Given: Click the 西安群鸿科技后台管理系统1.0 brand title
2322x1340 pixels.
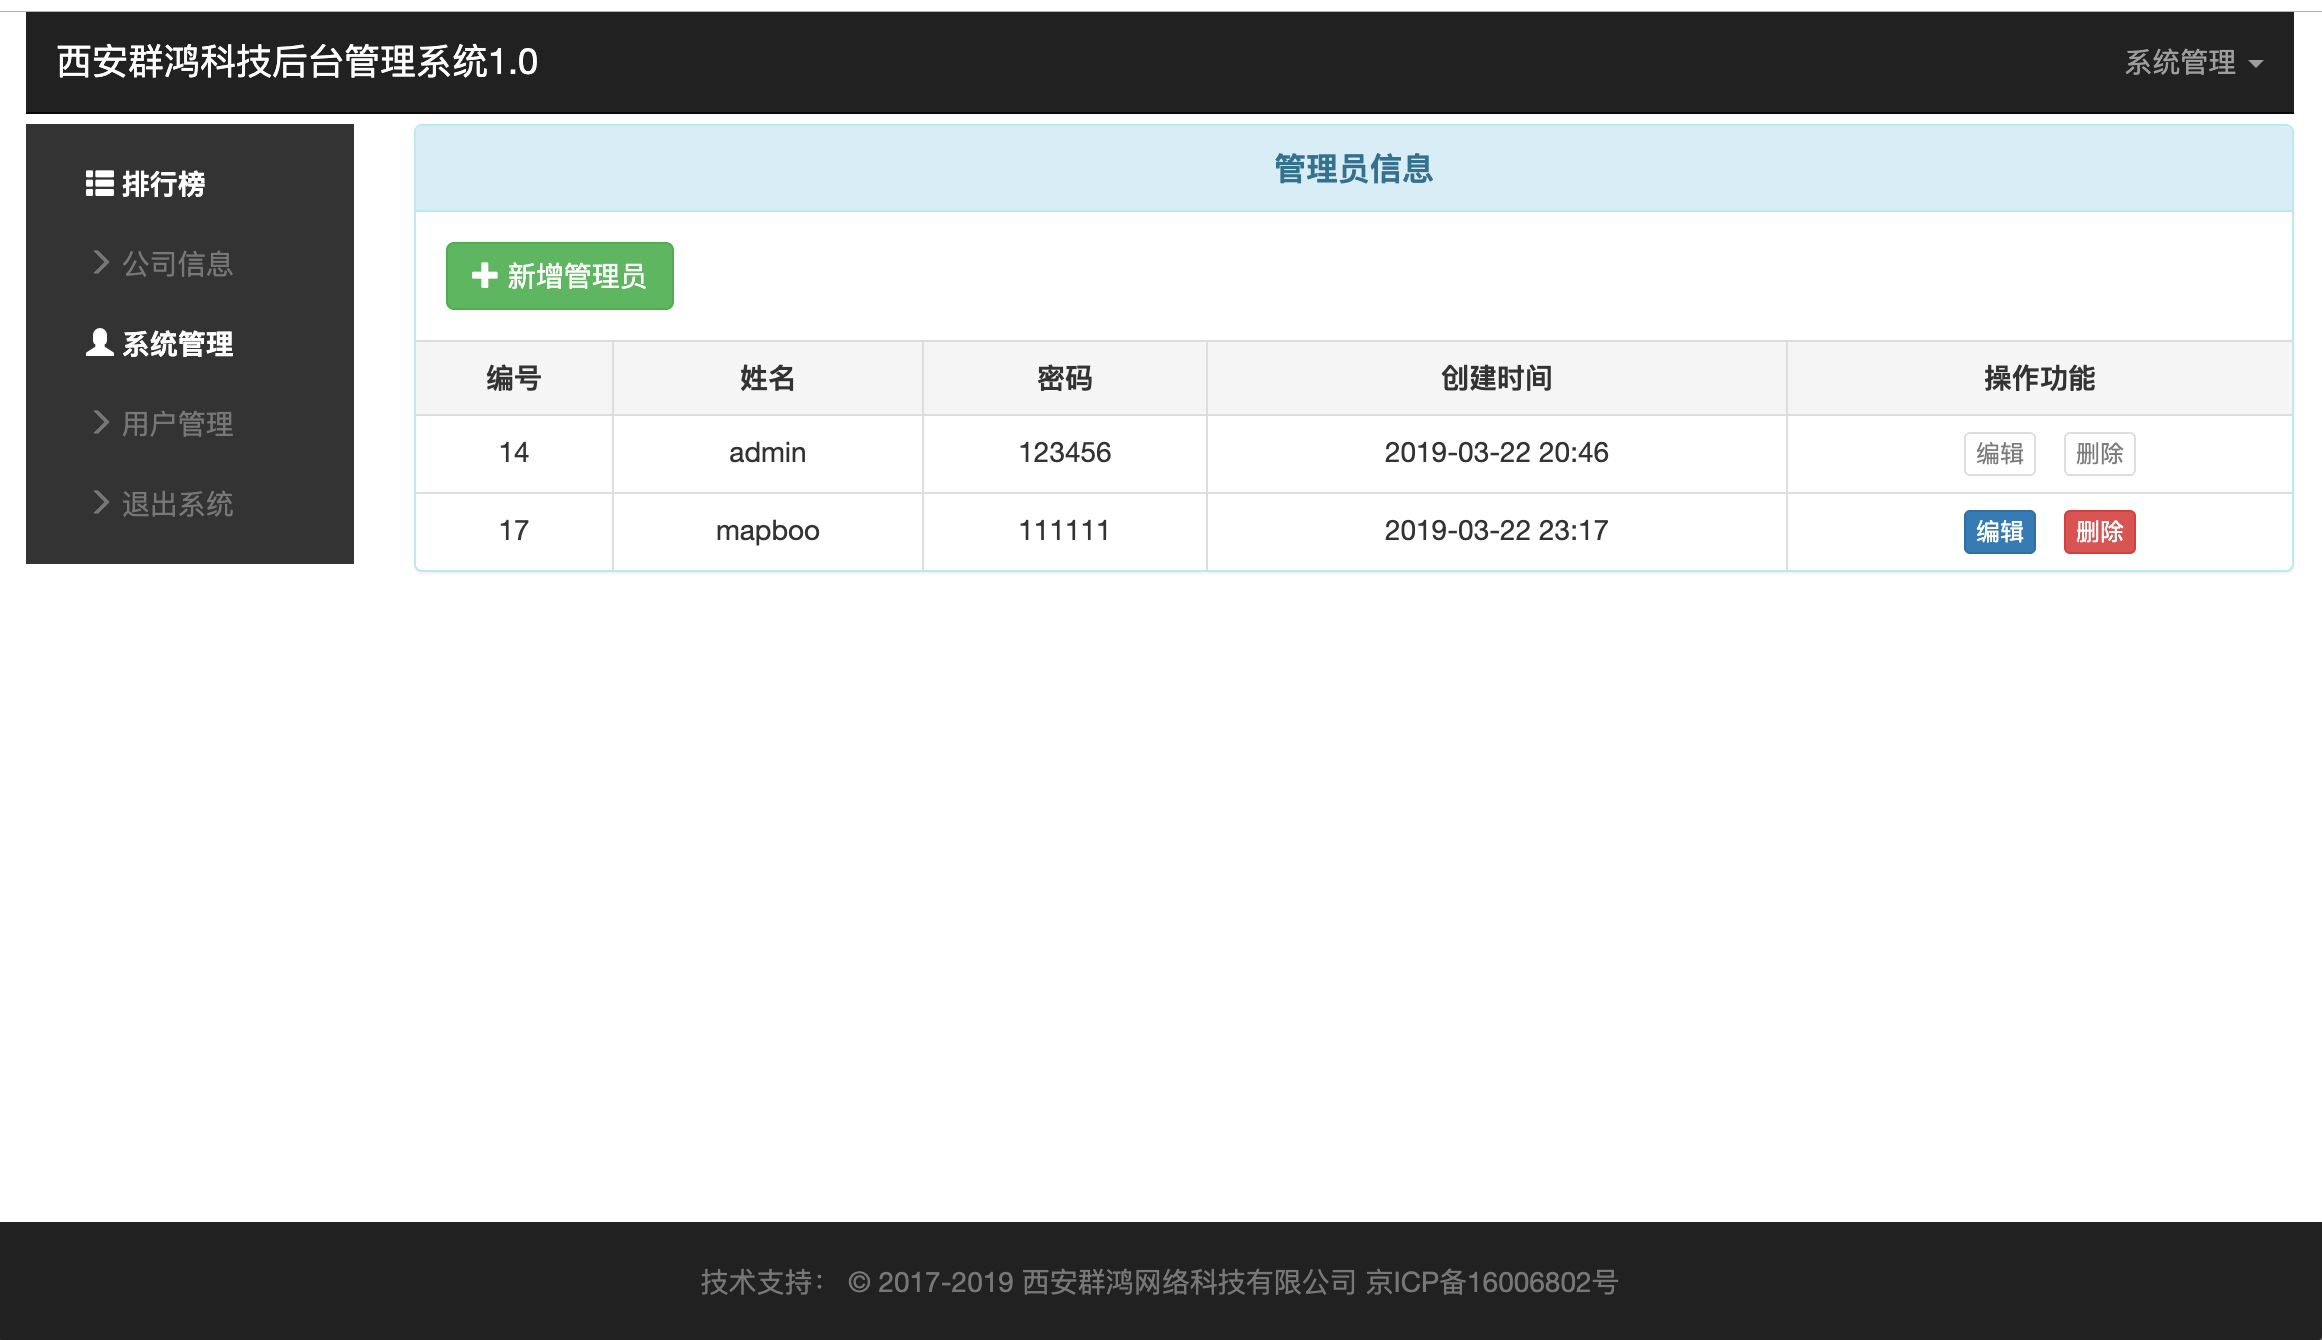Looking at the screenshot, I should pos(297,62).
